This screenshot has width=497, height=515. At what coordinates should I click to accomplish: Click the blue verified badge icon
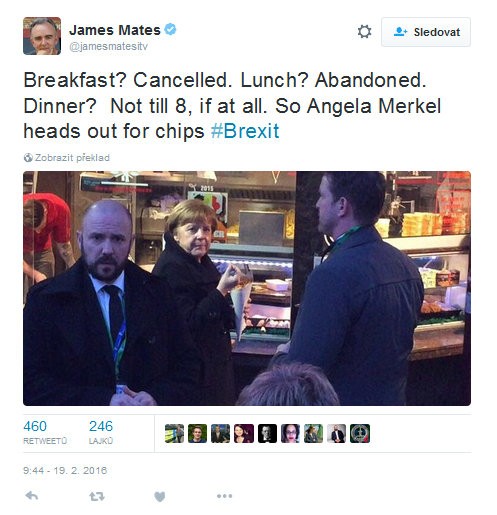coord(171,29)
